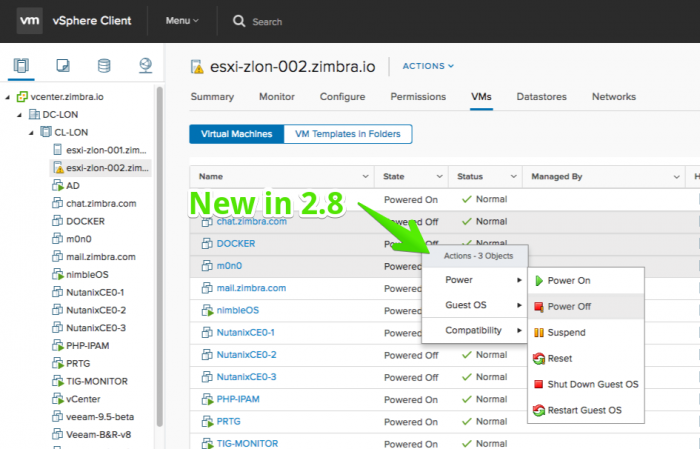Open the NutanixCE0-3 VM link
The height and width of the screenshot is (449, 700).
tap(246, 377)
